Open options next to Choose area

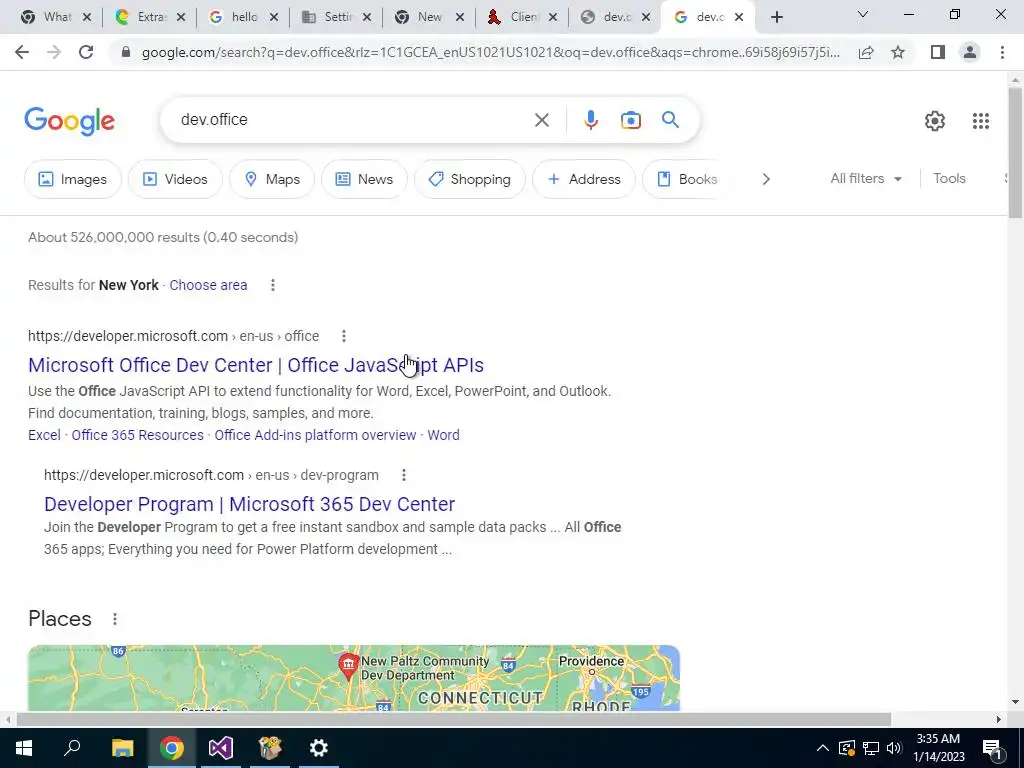[x=272, y=285]
